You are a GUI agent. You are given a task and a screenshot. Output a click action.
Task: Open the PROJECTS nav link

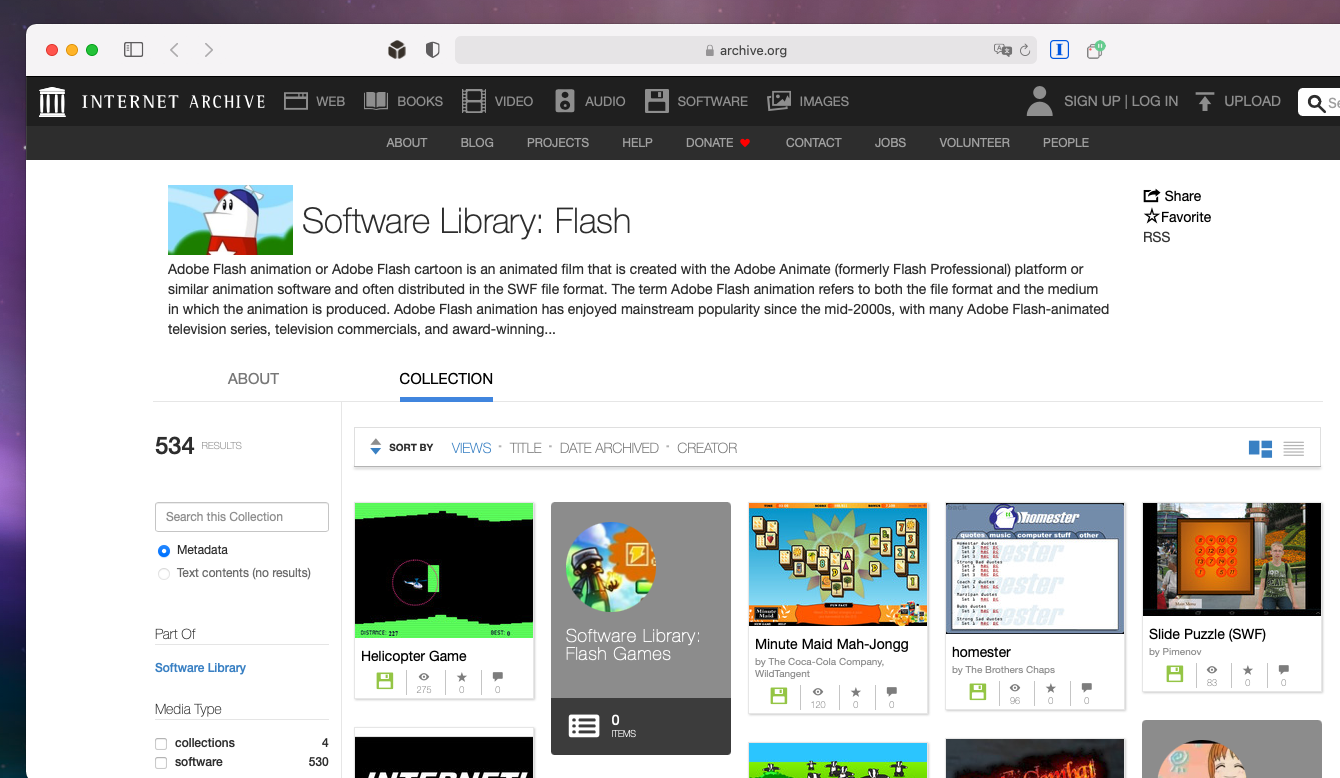pos(558,143)
